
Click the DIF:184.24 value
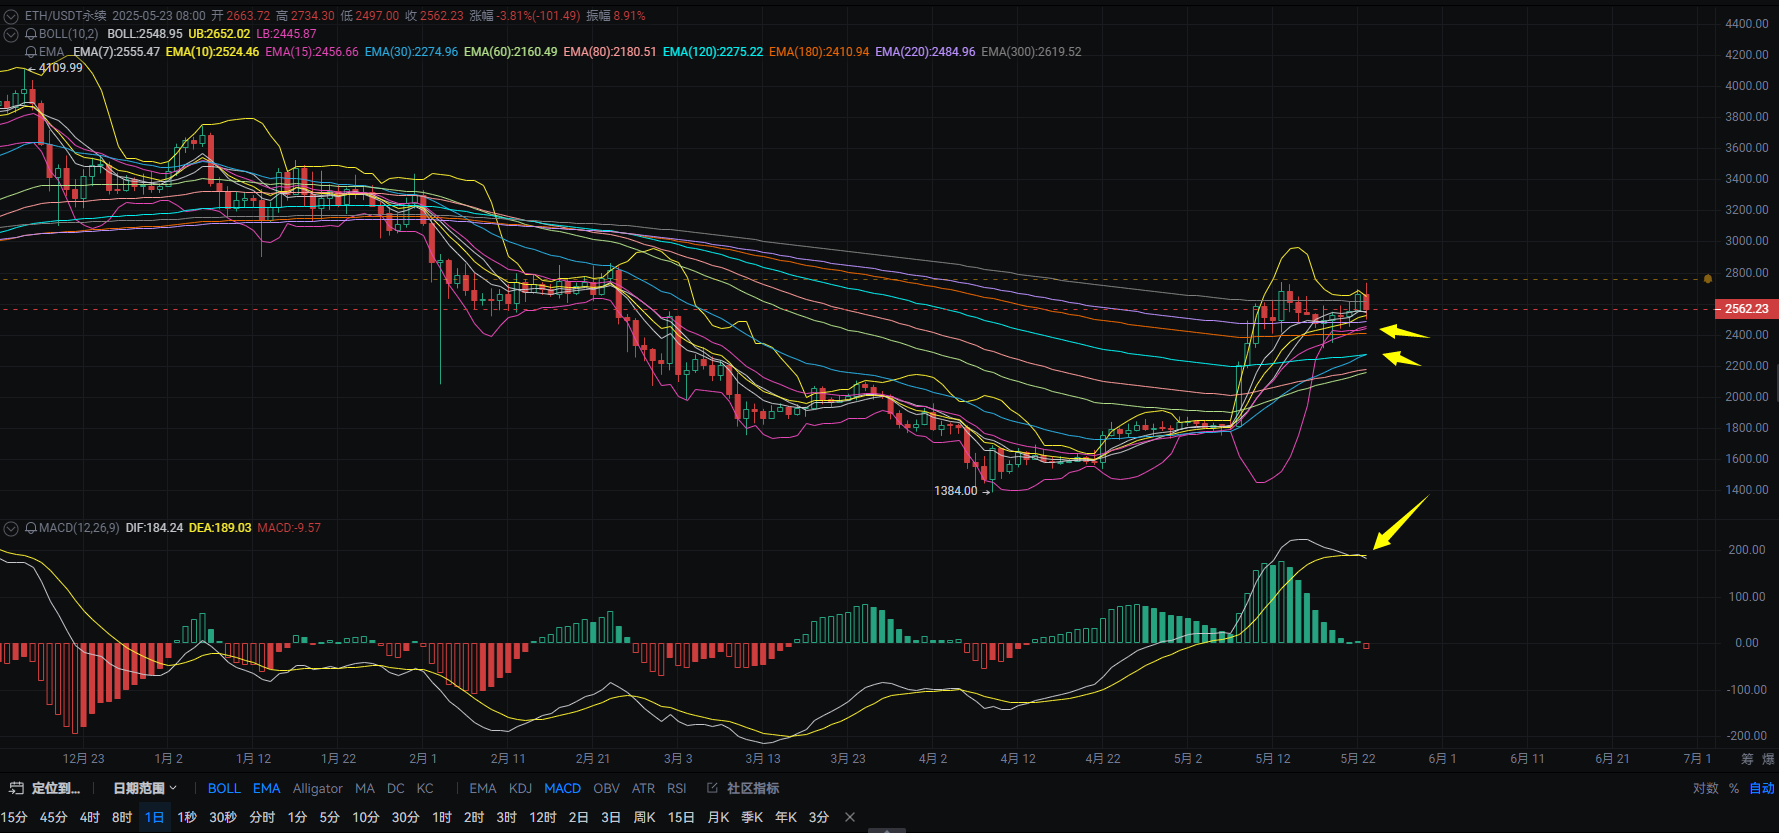click(x=154, y=528)
